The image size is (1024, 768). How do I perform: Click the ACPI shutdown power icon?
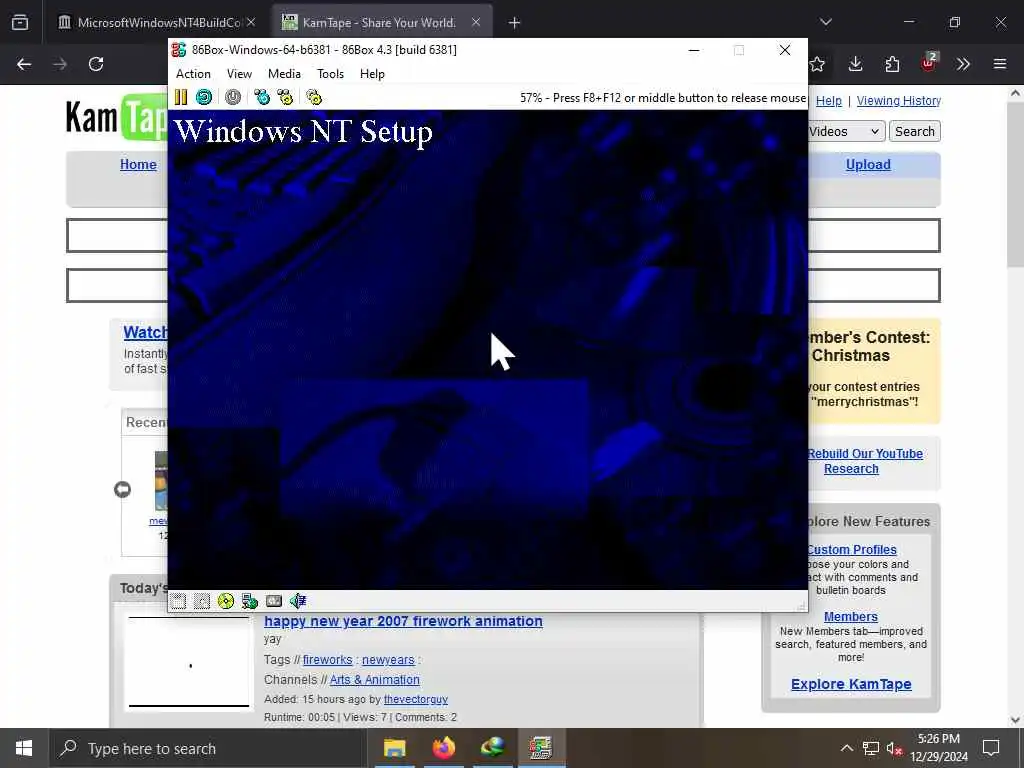click(232, 97)
